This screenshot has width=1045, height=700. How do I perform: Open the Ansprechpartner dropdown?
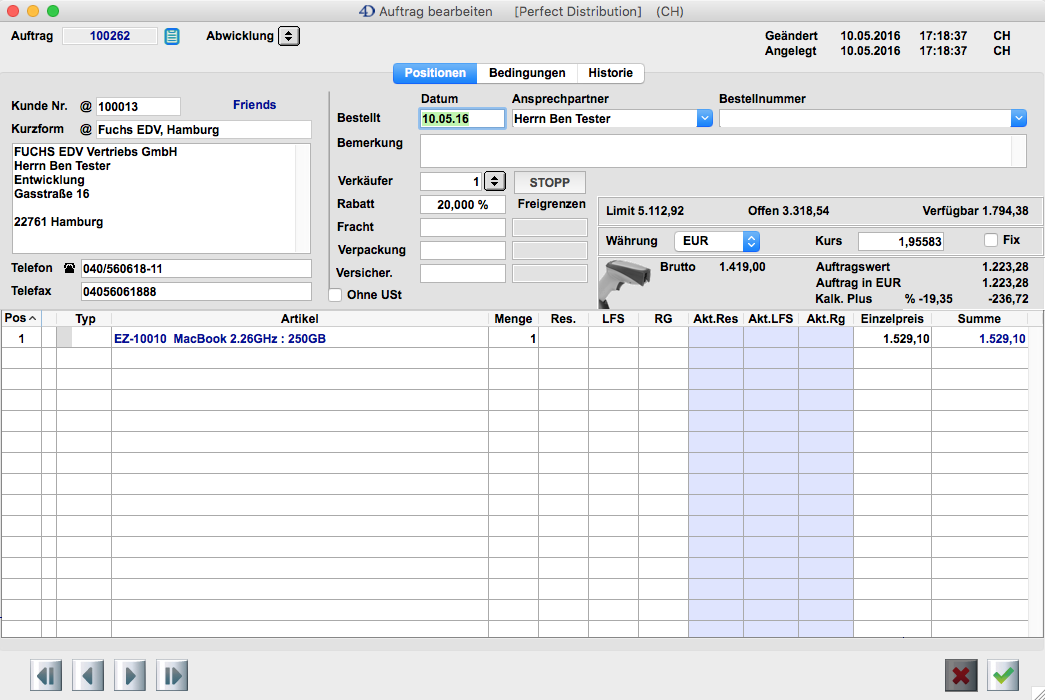pos(704,118)
